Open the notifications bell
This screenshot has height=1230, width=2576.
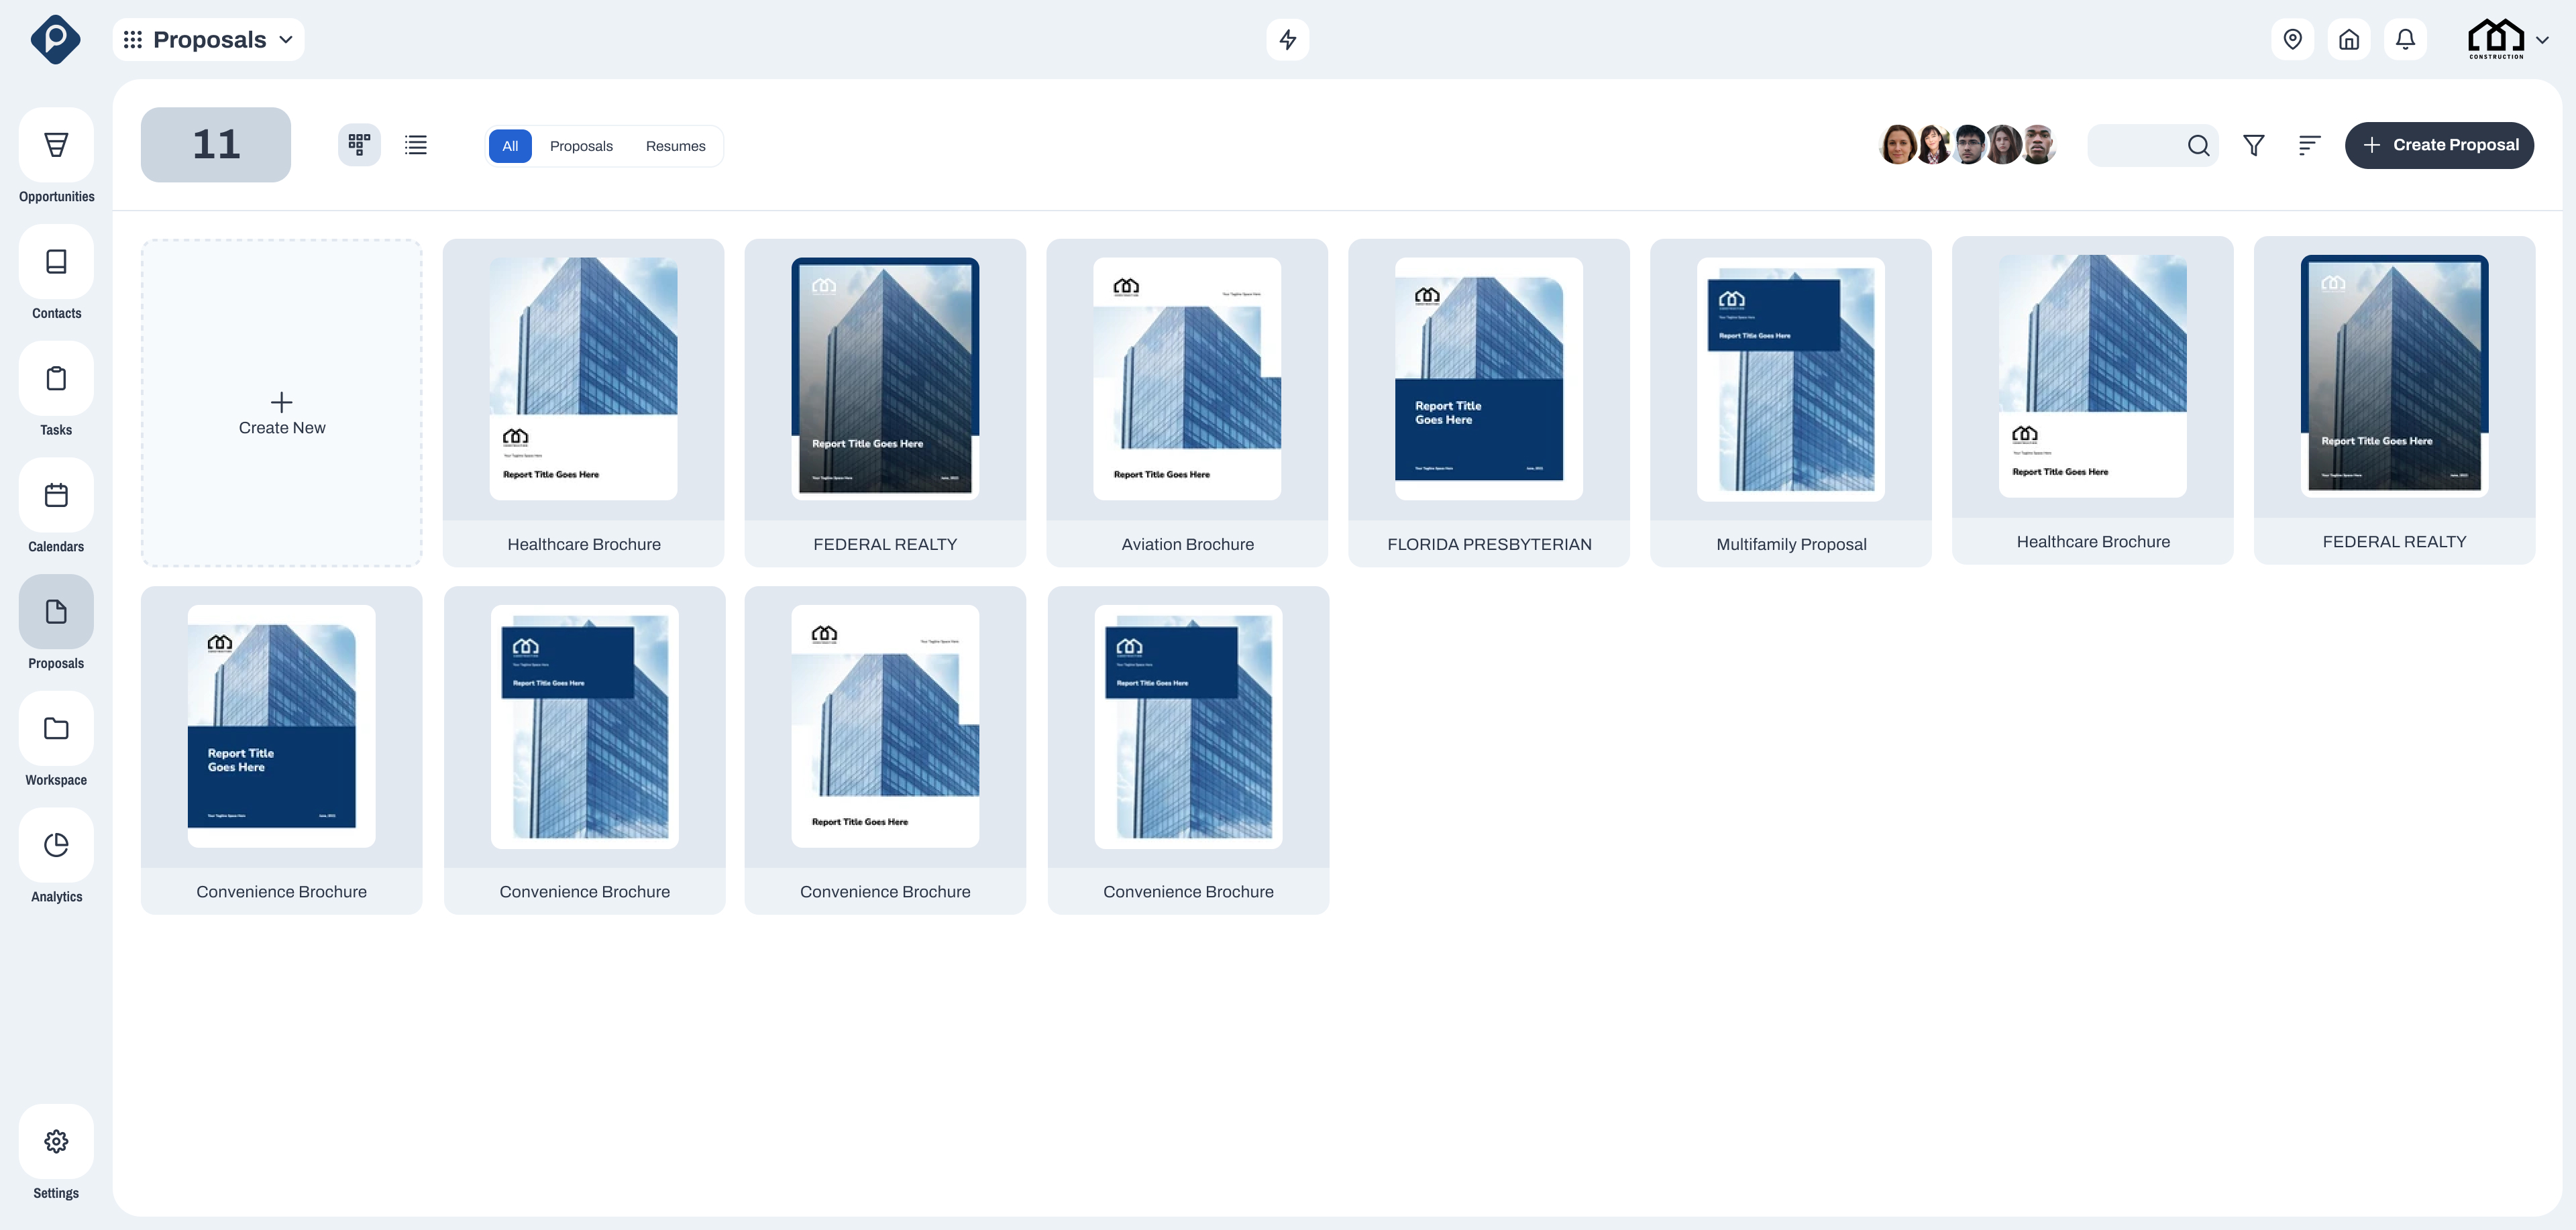pos(2406,39)
